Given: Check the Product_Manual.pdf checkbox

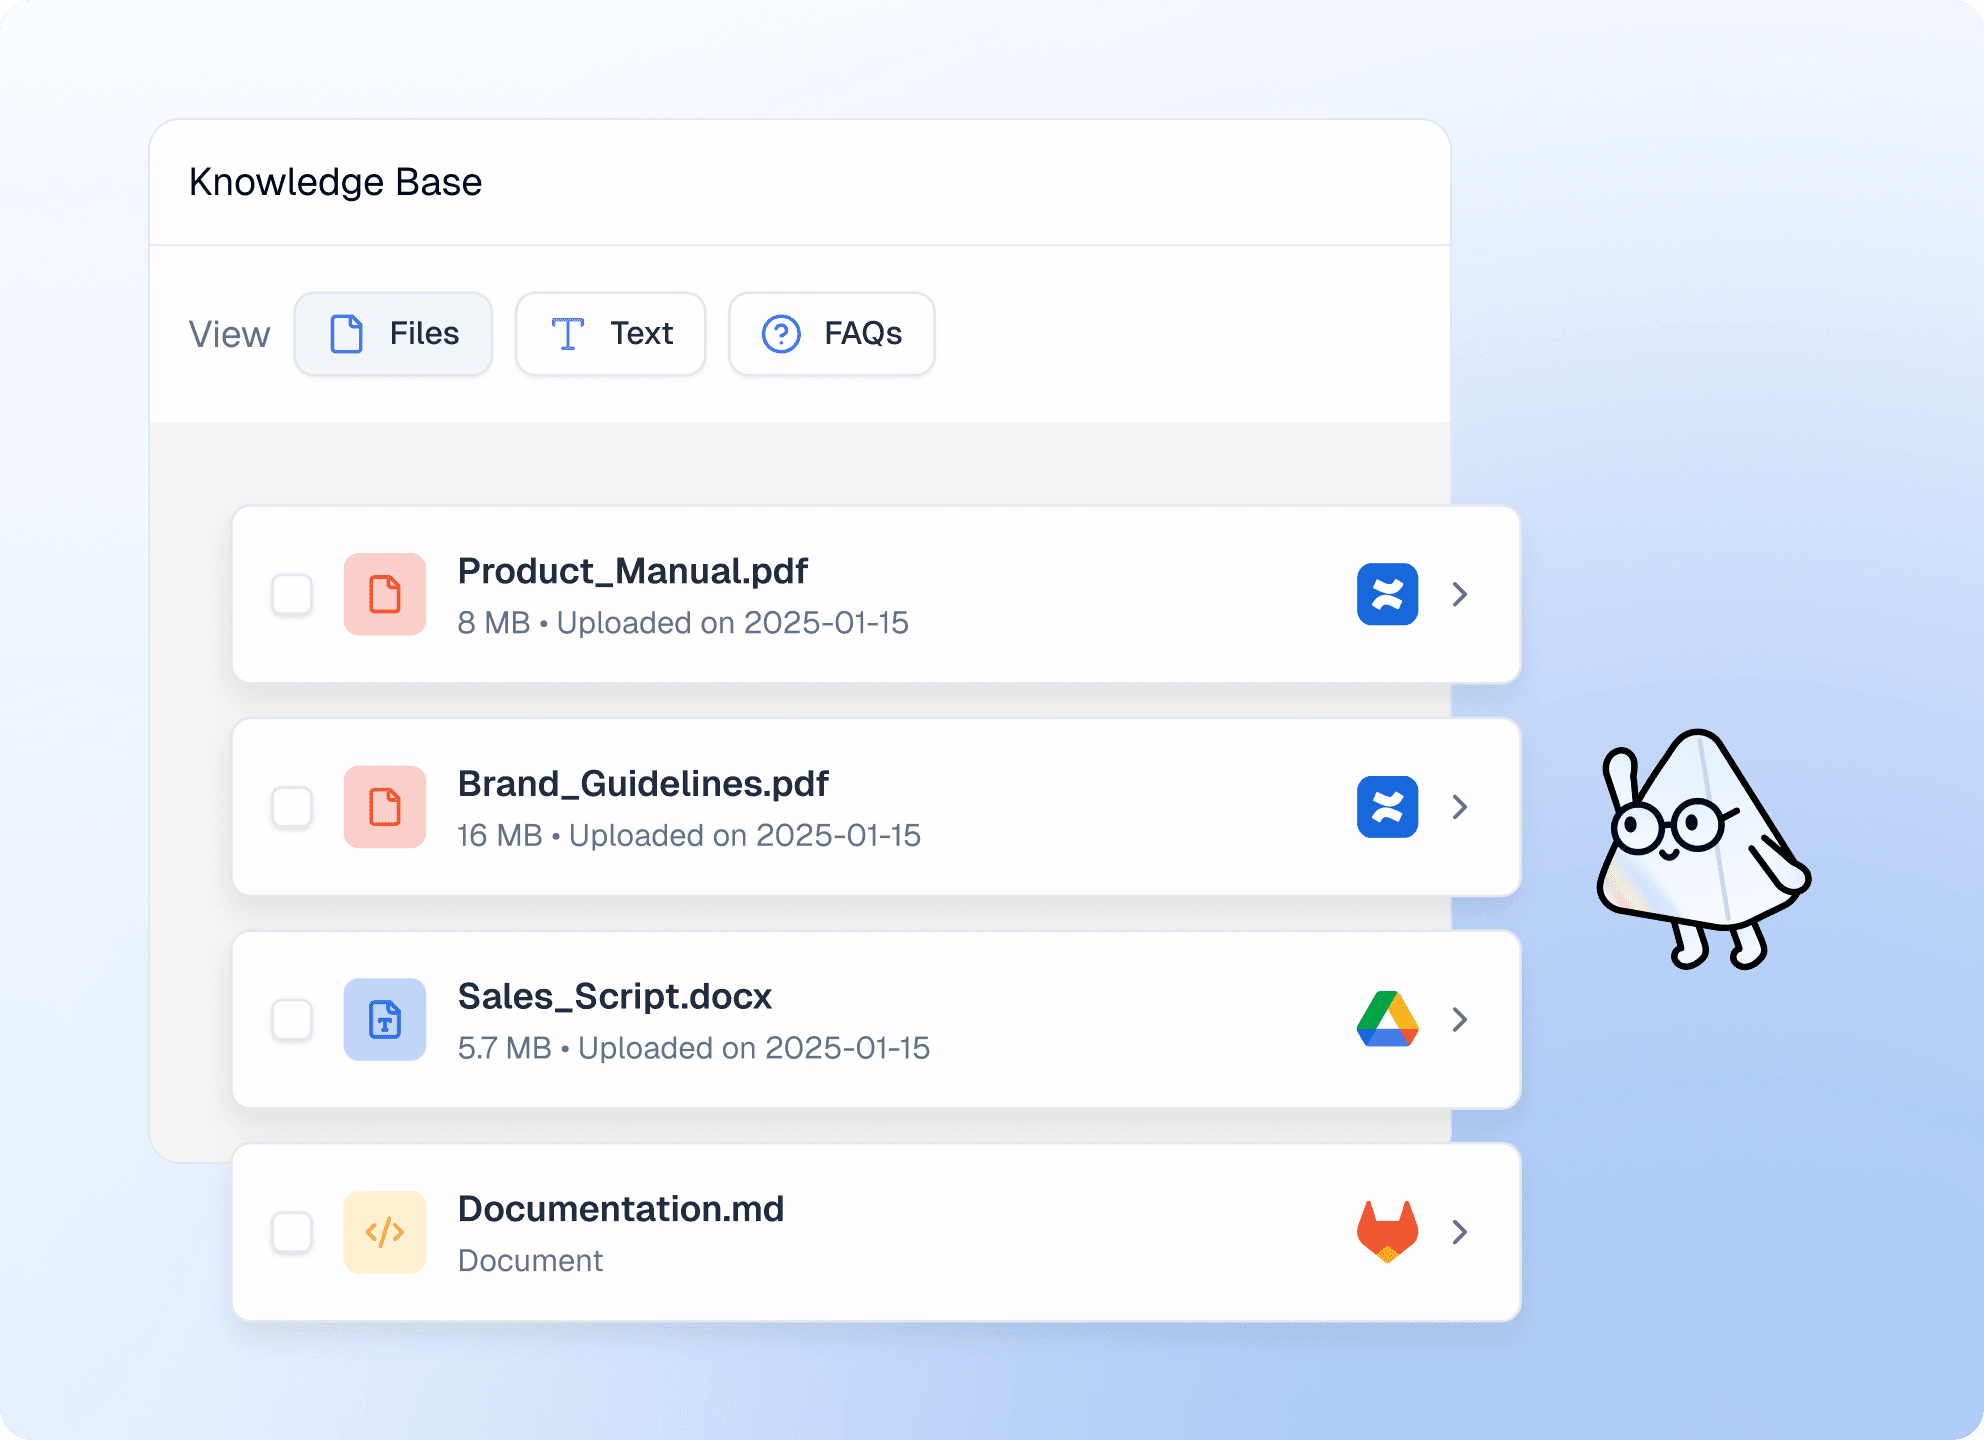Looking at the screenshot, I should [292, 594].
